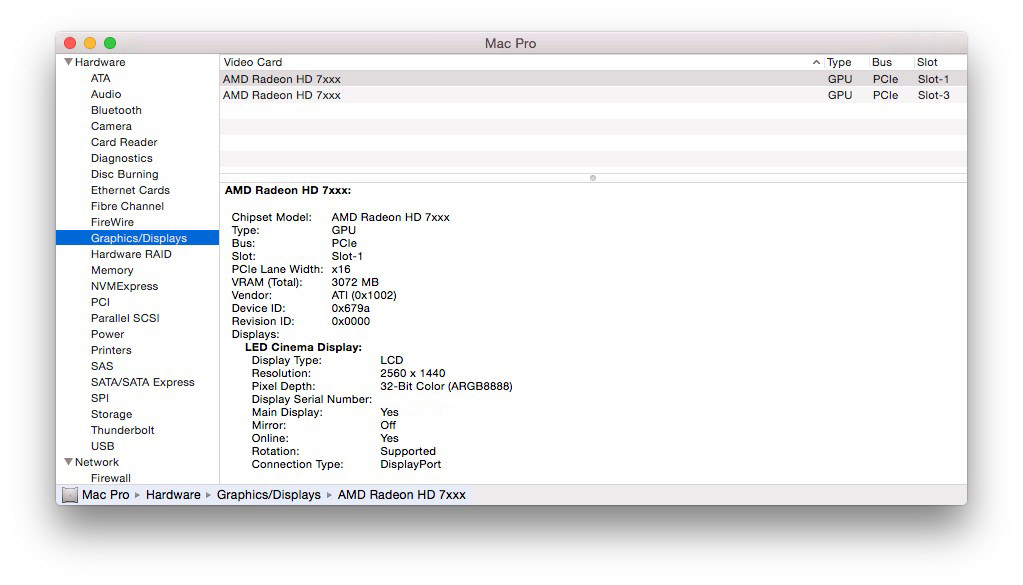Select the AMD Radeon row in Slot-1

click(593, 79)
